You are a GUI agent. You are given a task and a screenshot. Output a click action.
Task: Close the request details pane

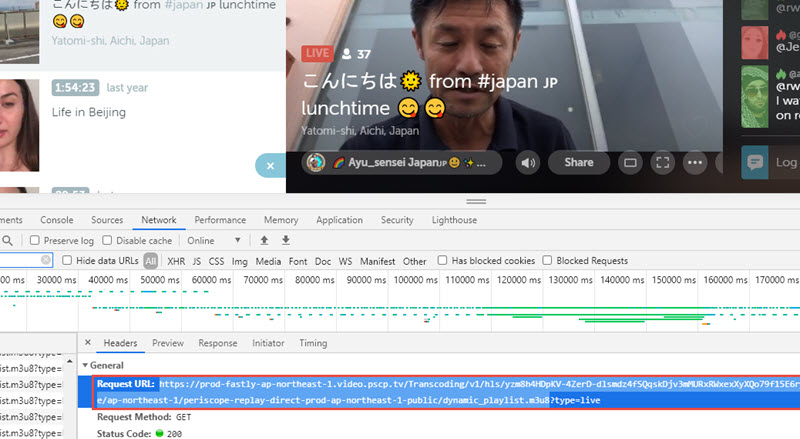pos(88,343)
